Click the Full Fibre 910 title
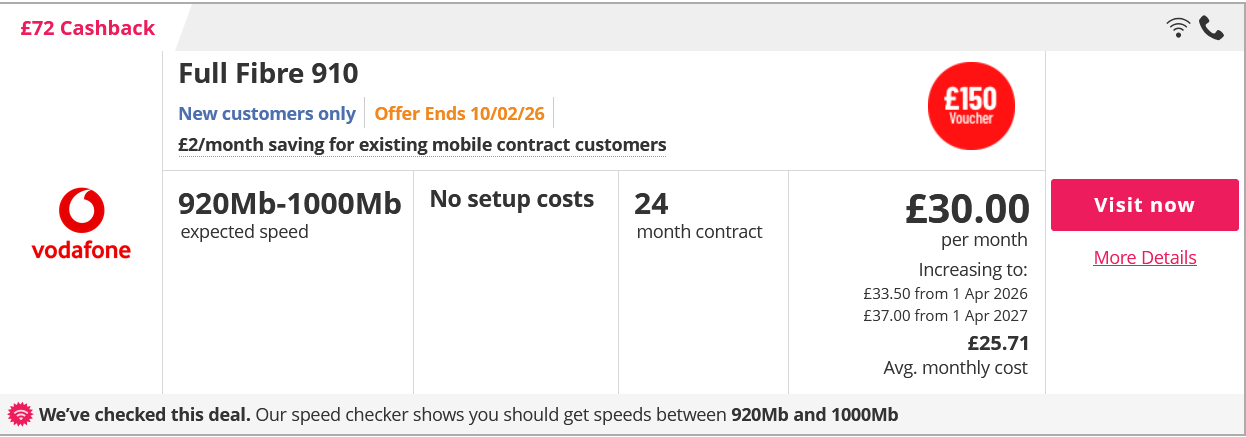1246x437 pixels. 268,73
